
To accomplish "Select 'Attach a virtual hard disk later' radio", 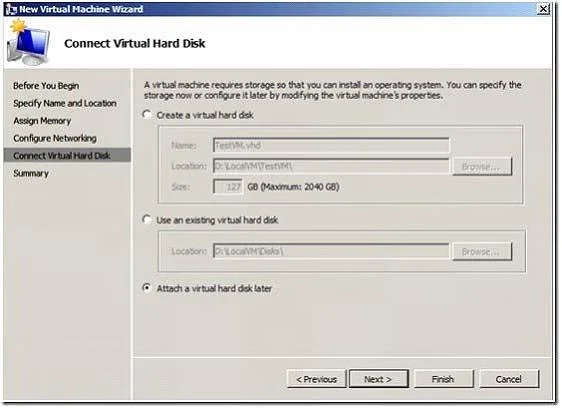I will [x=147, y=288].
